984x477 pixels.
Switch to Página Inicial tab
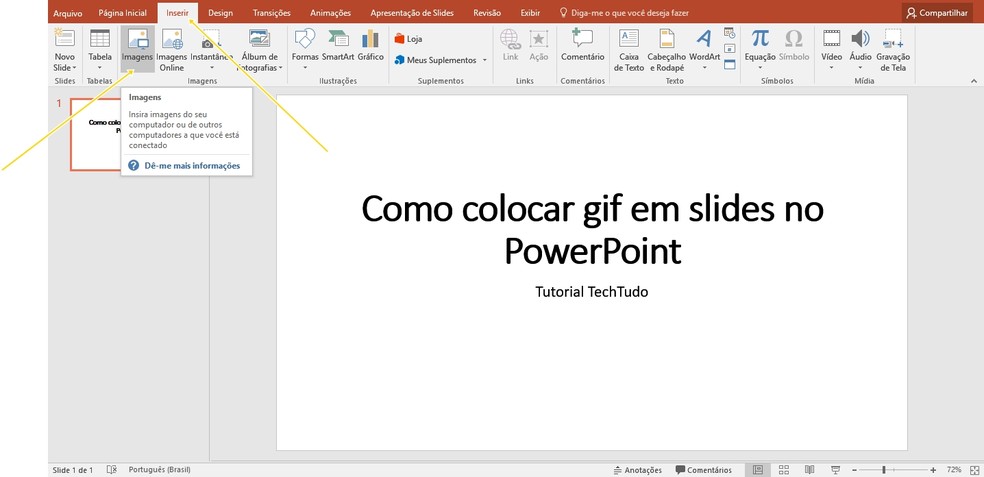[122, 13]
